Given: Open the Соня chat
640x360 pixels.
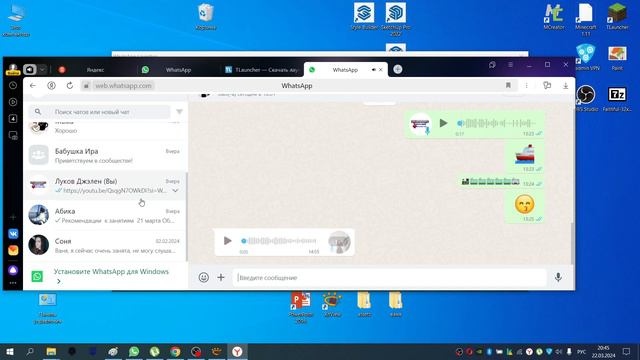Looking at the screenshot, I should (105, 245).
